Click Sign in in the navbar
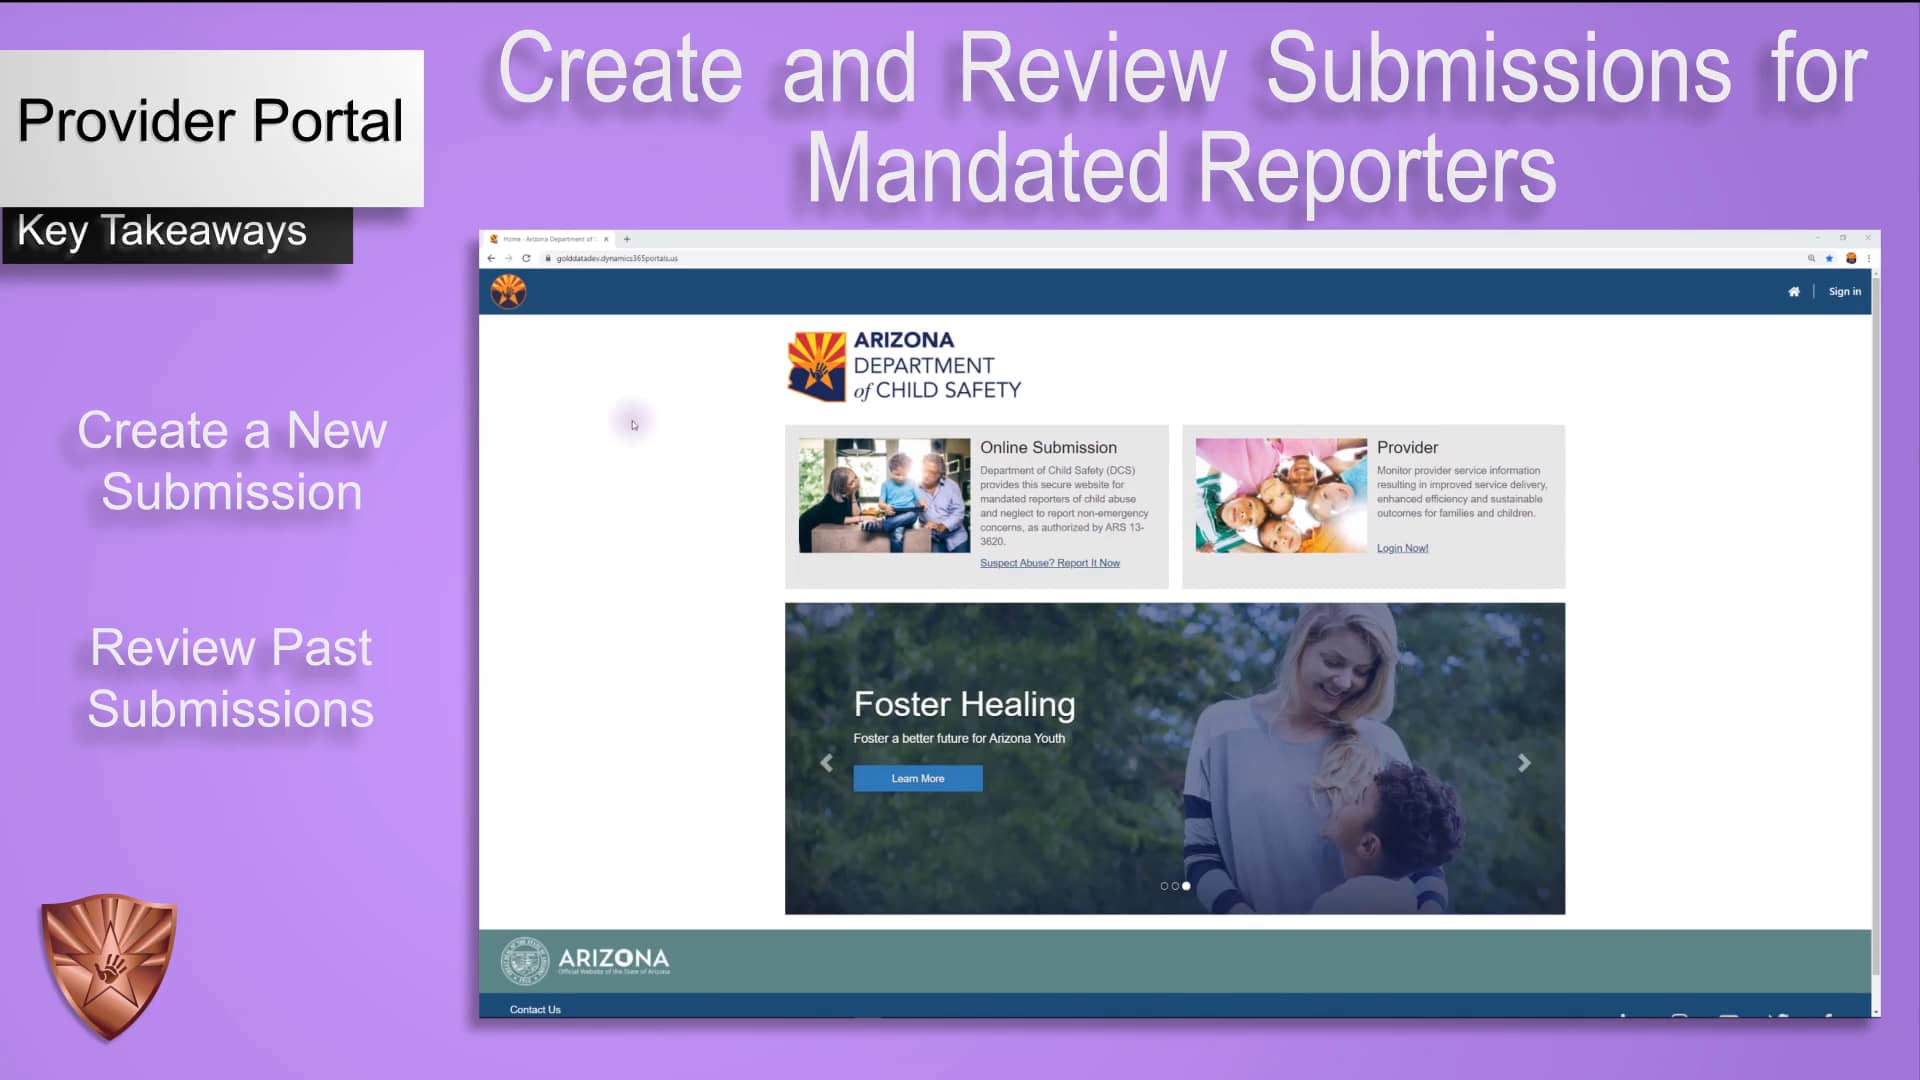The image size is (1920, 1080). [1844, 292]
